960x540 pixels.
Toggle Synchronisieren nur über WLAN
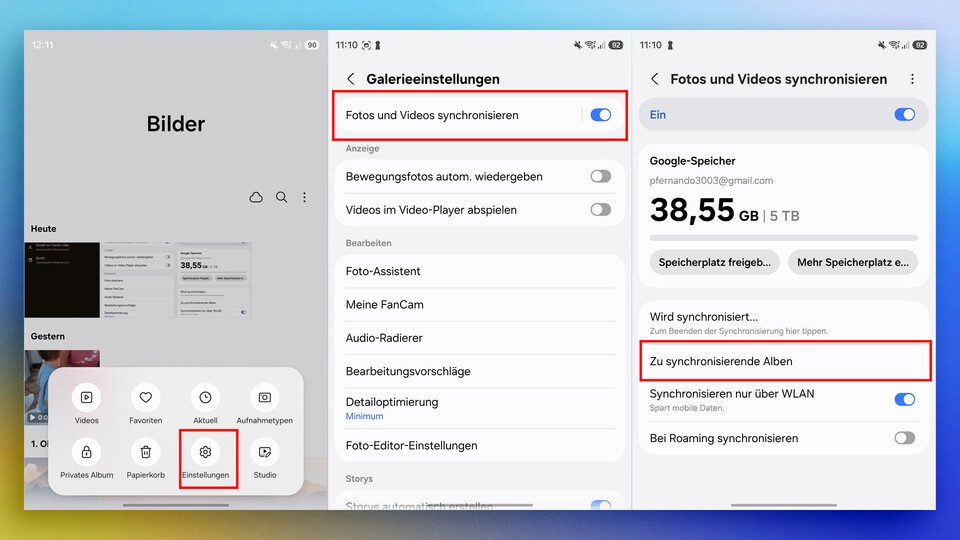904,399
